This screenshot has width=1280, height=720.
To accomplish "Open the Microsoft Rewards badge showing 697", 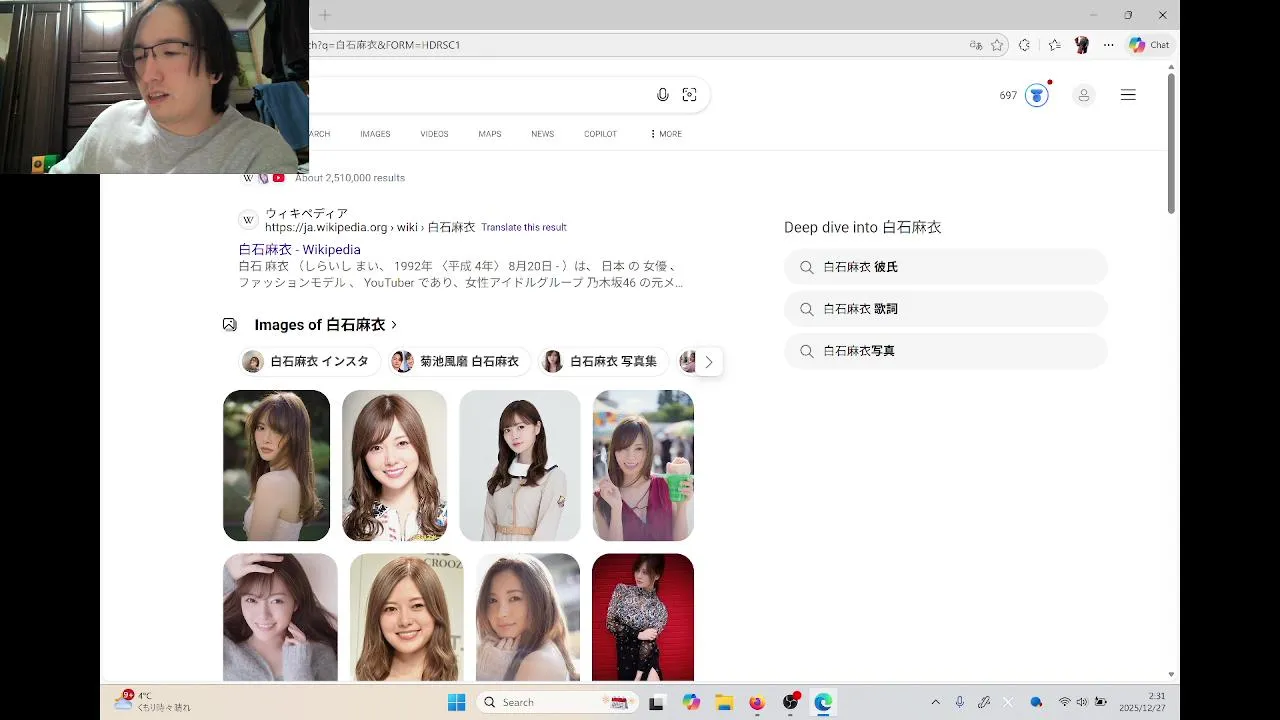I will [1024, 95].
